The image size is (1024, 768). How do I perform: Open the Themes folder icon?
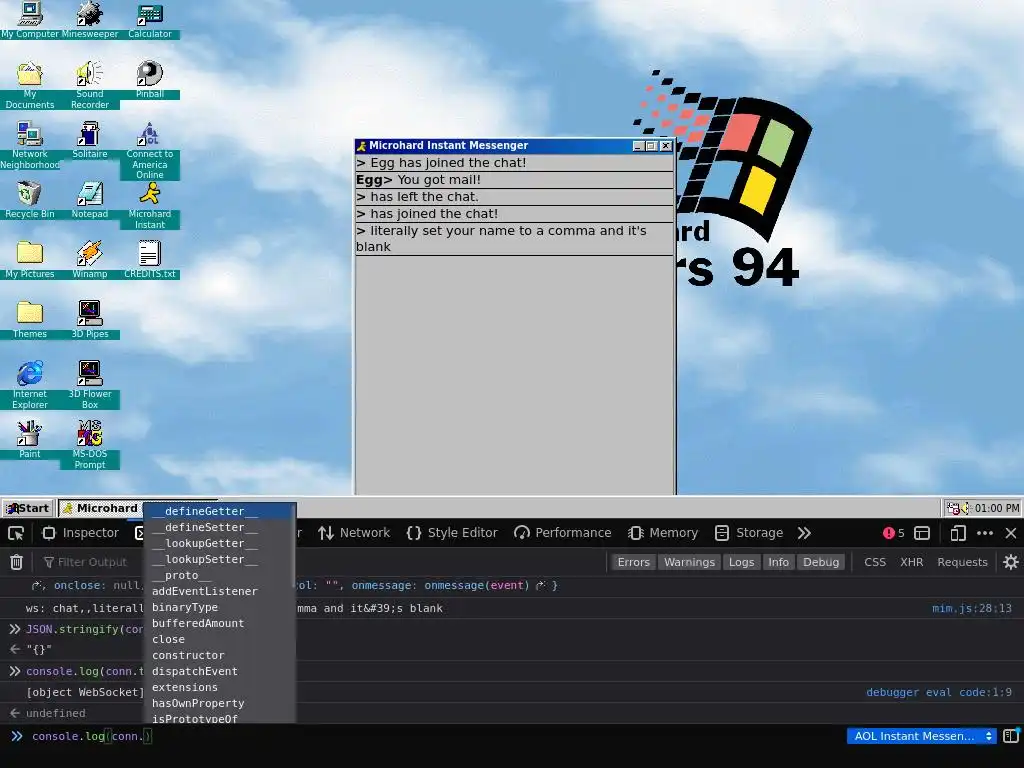pyautogui.click(x=30, y=320)
